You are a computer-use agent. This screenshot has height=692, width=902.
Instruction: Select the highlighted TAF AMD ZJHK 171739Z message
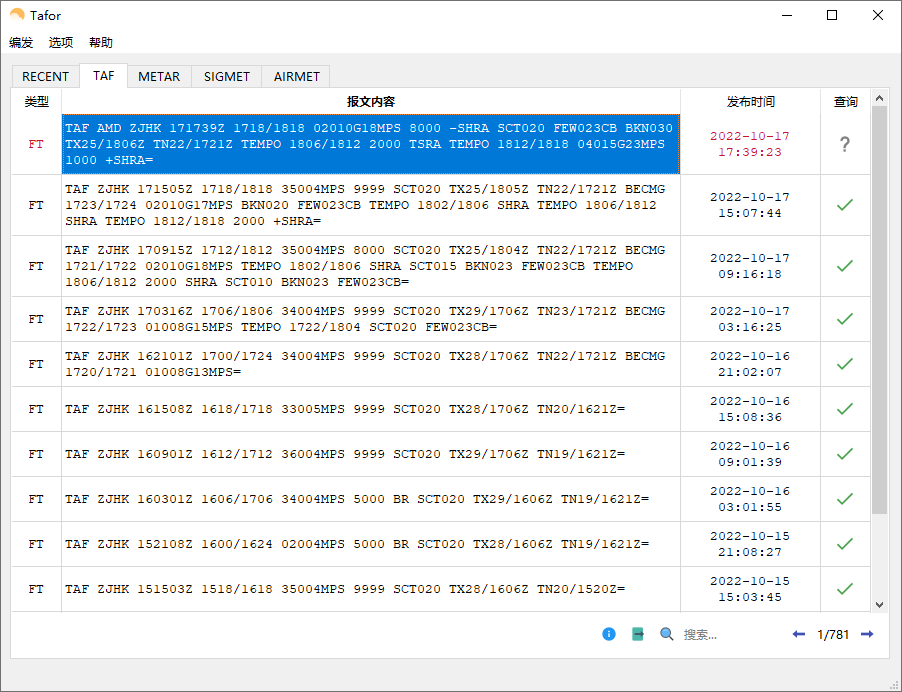click(370, 144)
